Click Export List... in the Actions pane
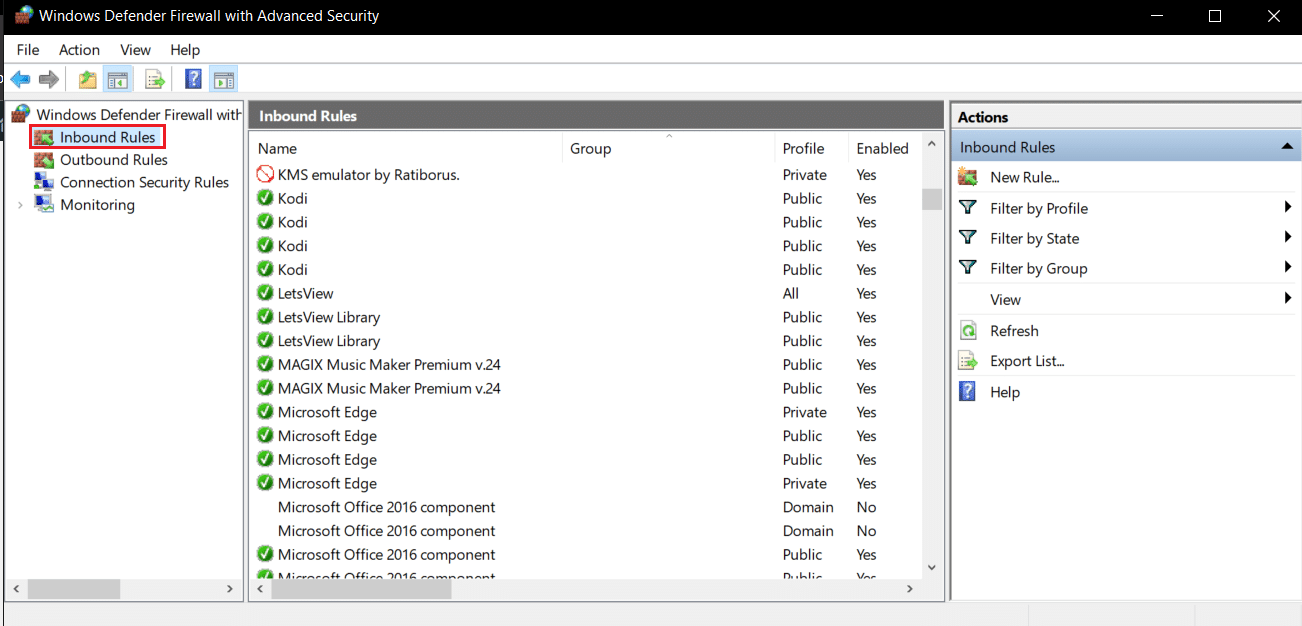Screen dimensions: 1302x626 click(x=1027, y=361)
